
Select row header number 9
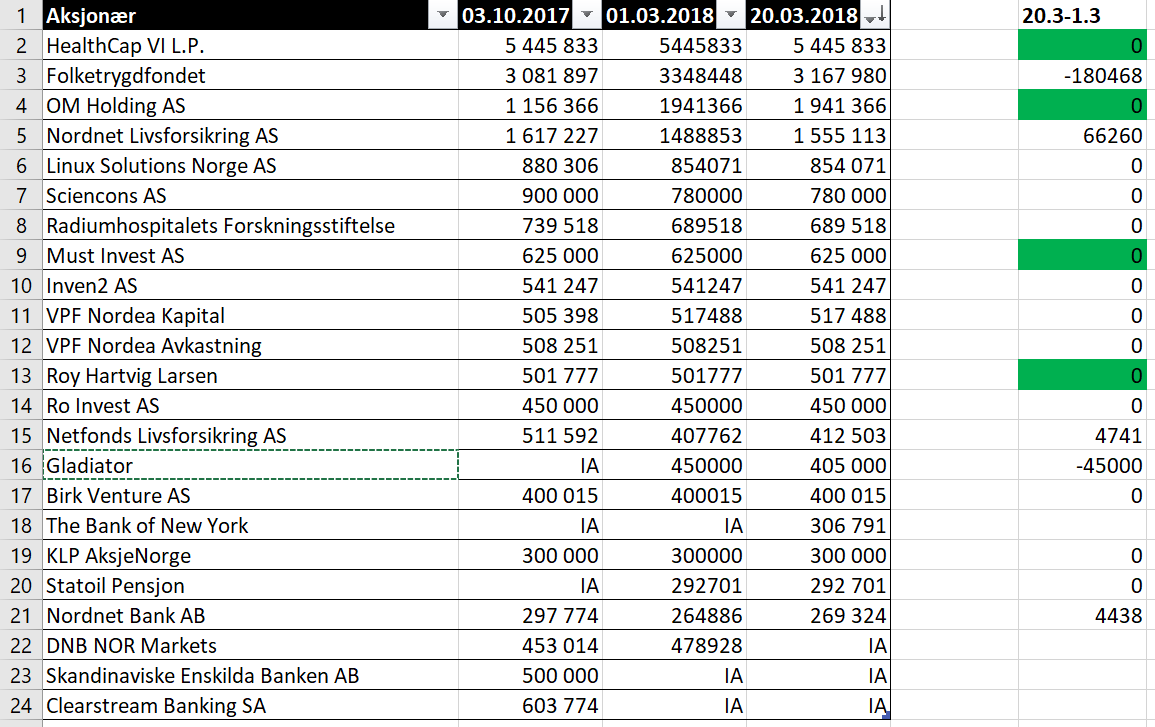coord(21,256)
